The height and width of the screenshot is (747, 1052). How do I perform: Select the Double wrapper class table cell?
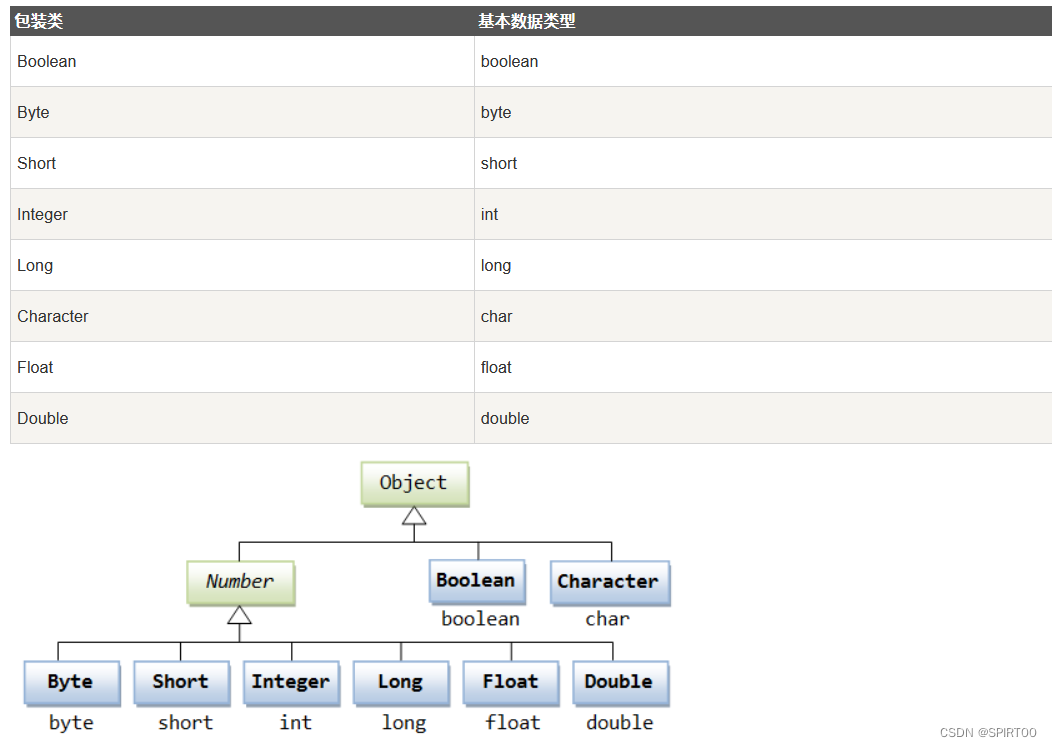tap(242, 418)
